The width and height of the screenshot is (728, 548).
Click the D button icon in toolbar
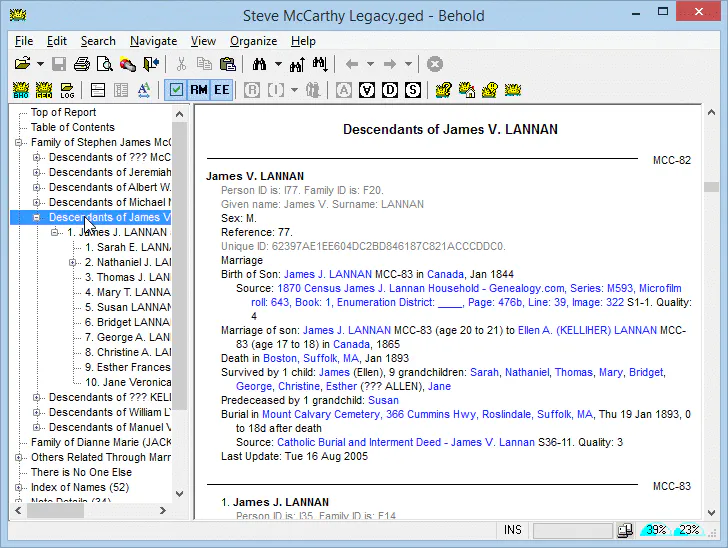(390, 90)
